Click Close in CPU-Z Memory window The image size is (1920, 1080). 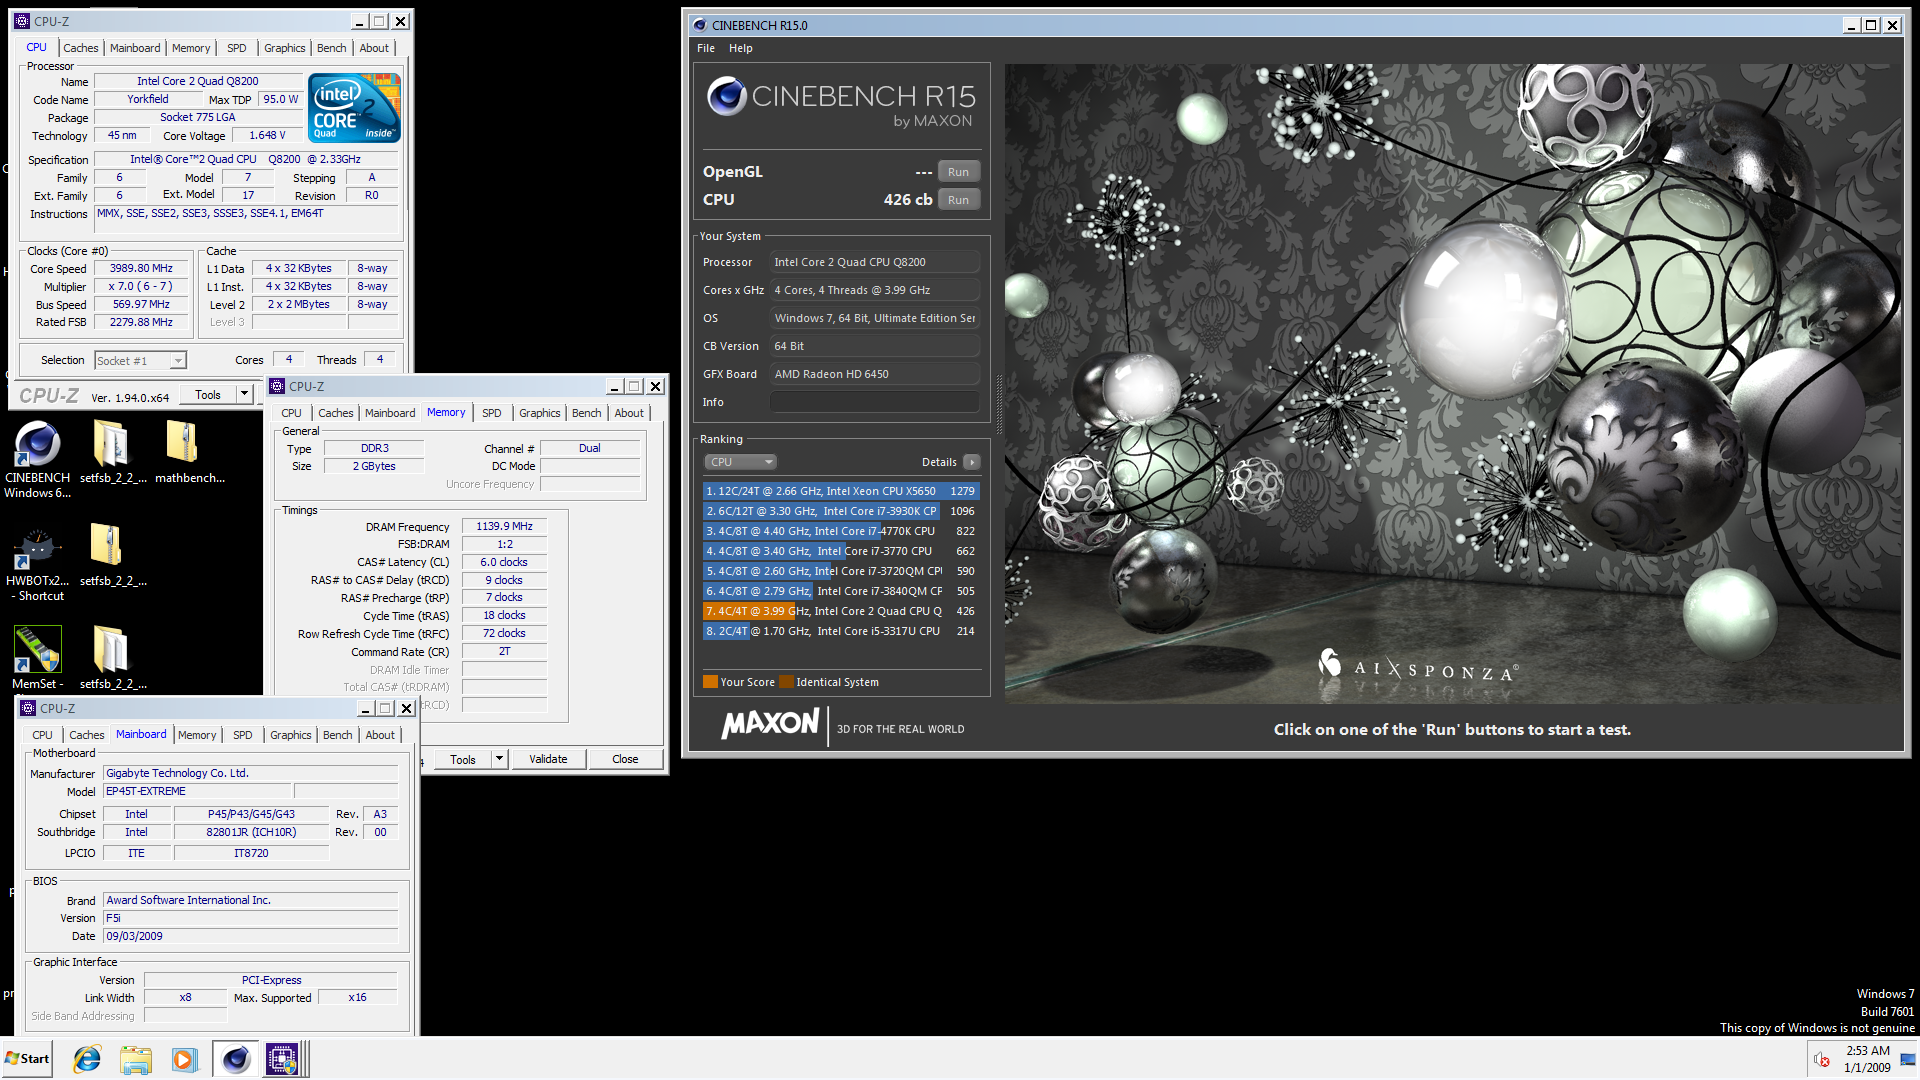625,759
